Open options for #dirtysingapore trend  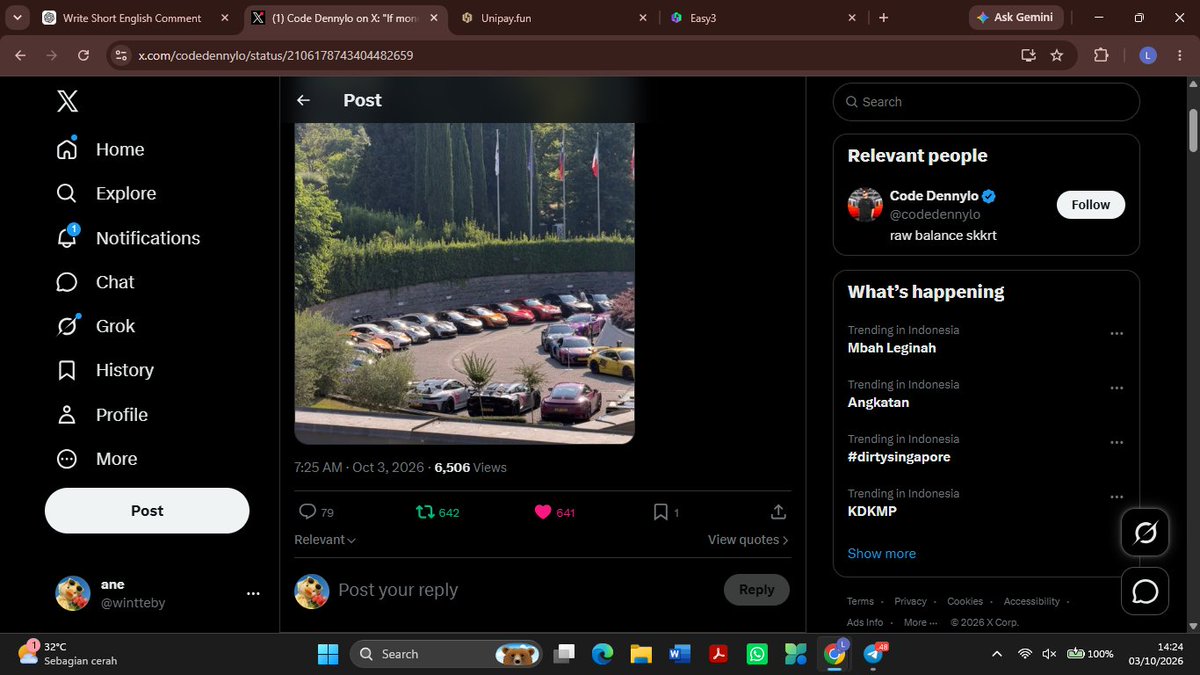[x=1117, y=443]
